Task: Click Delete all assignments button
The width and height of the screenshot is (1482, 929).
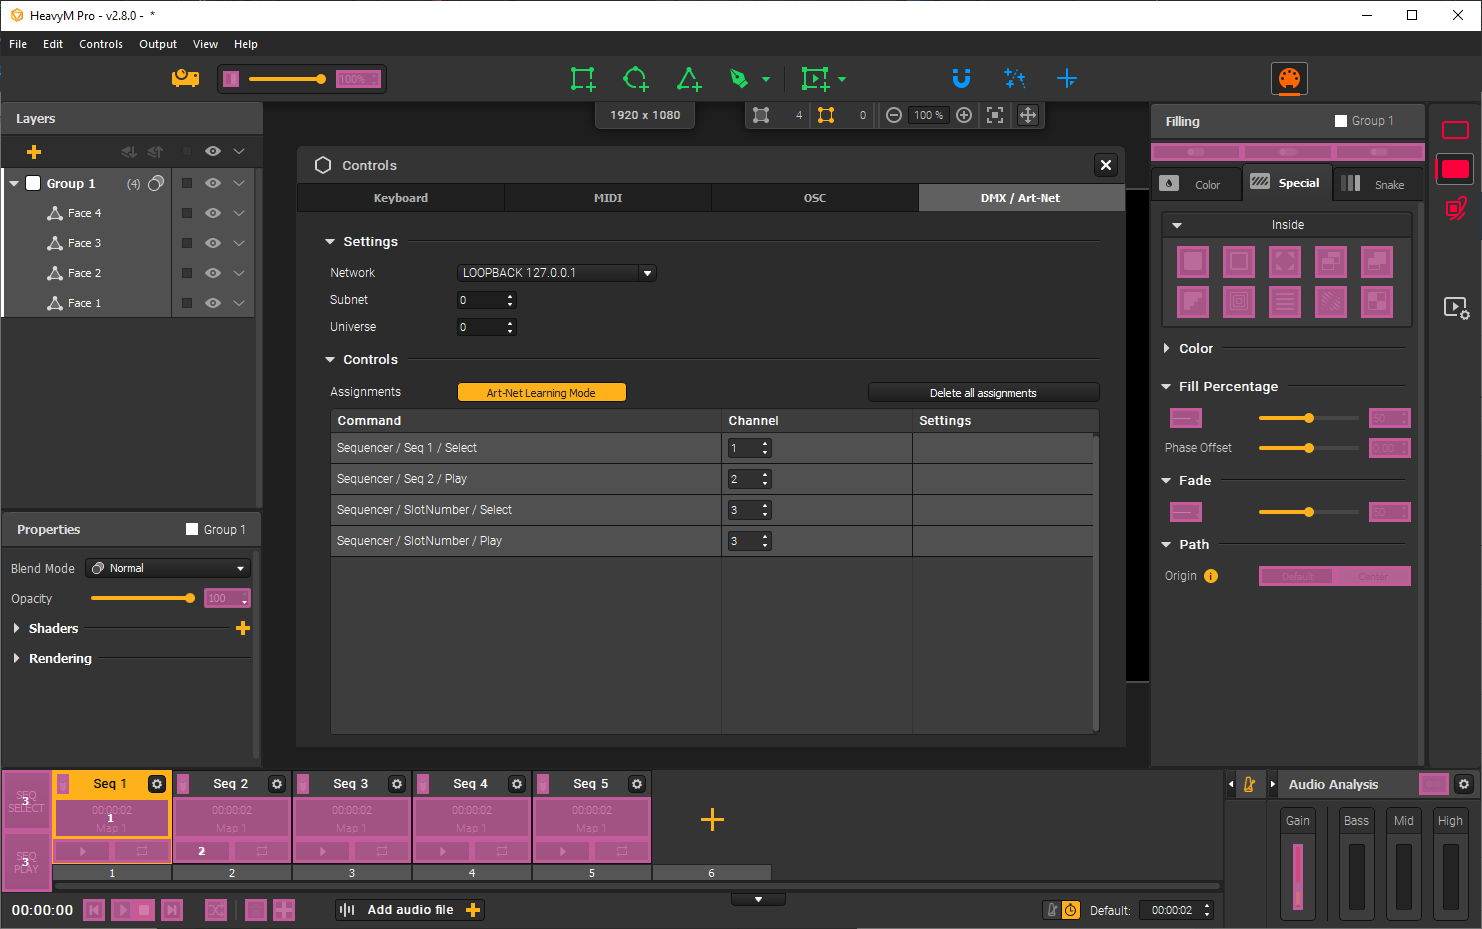Action: tap(983, 392)
